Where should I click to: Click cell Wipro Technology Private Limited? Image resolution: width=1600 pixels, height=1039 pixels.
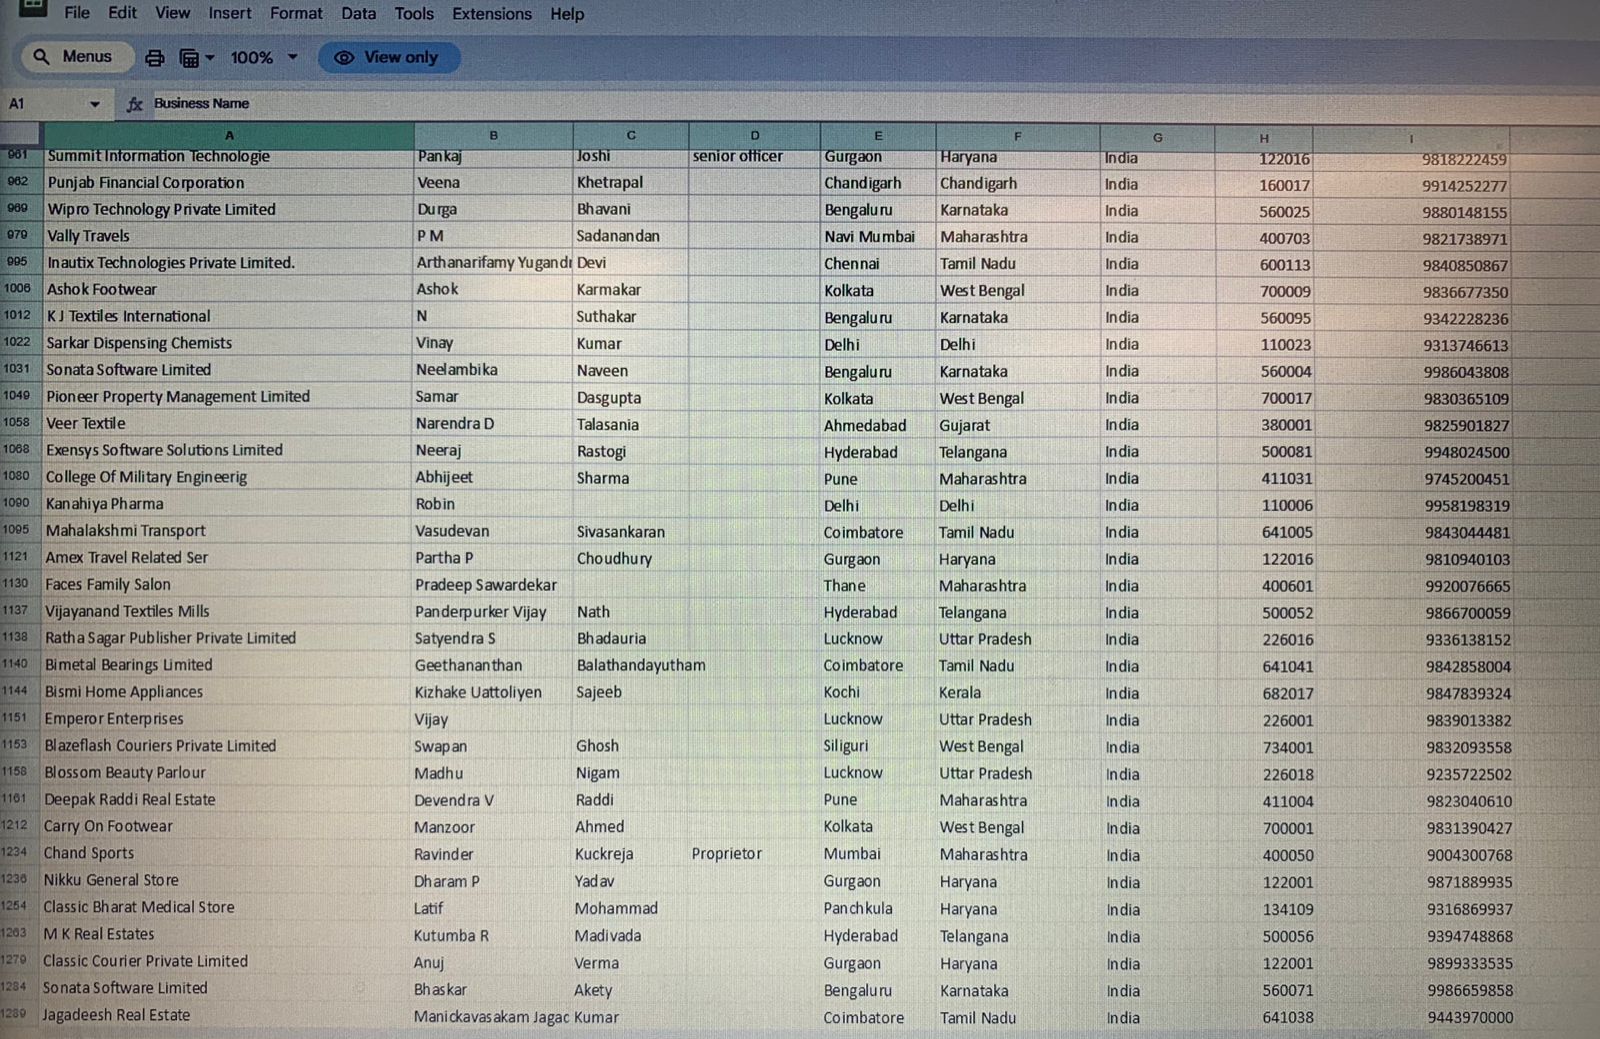[x=161, y=209]
